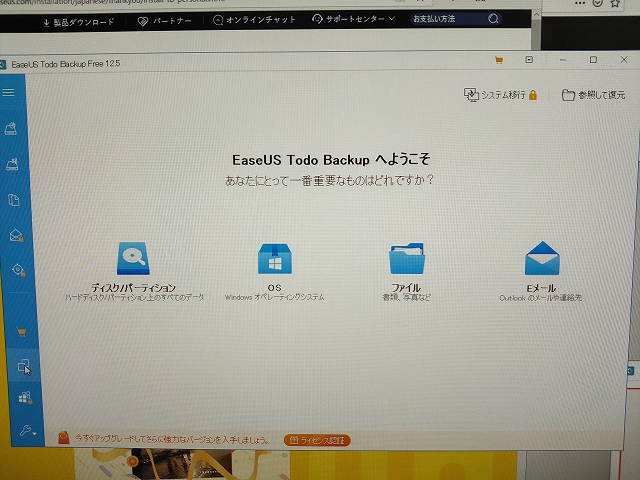
Task: Expand the wrench tools dropdown in the sidebar
Action: tap(28, 430)
